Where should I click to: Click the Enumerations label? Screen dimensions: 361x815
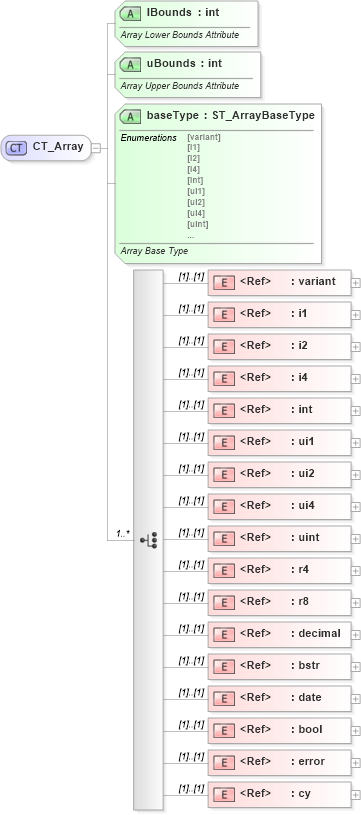149,138
